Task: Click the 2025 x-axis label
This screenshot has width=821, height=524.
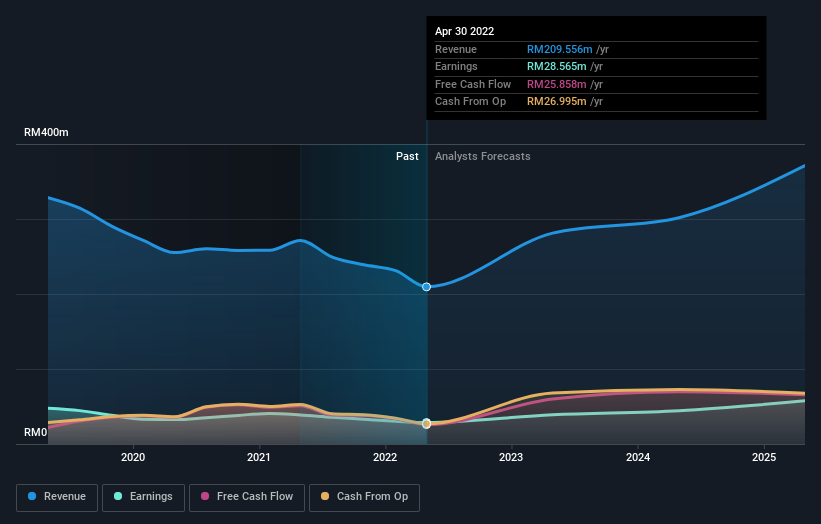Action: (764, 457)
